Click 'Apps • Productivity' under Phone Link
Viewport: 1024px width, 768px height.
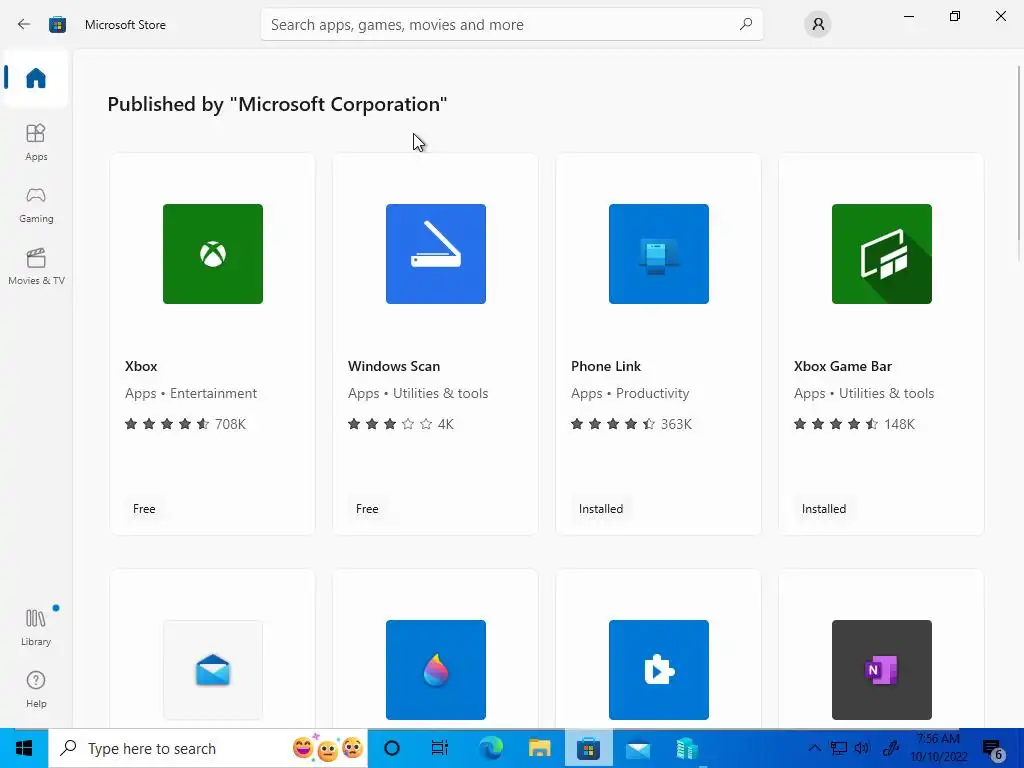[x=630, y=393]
